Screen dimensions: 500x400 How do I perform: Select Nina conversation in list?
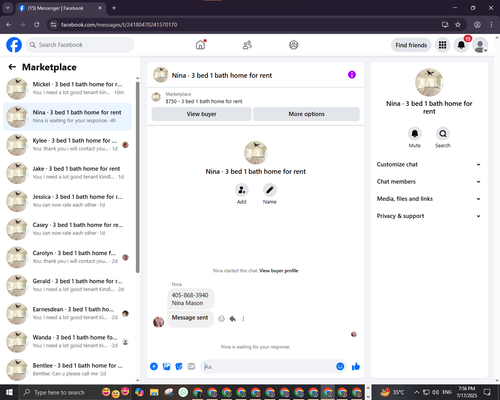[x=67, y=117]
